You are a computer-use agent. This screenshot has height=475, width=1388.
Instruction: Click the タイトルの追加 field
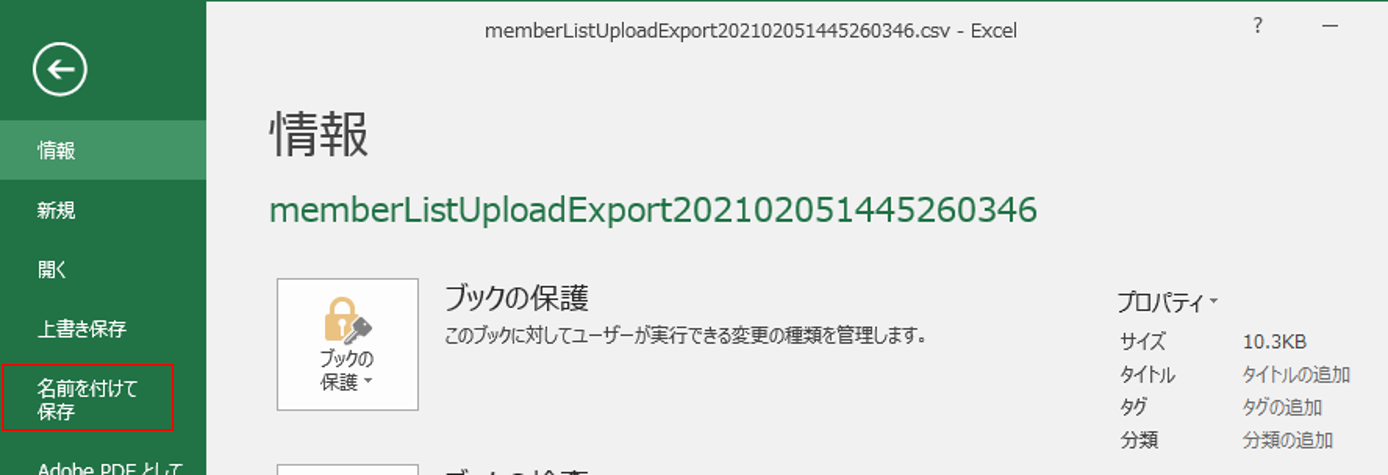point(1296,375)
